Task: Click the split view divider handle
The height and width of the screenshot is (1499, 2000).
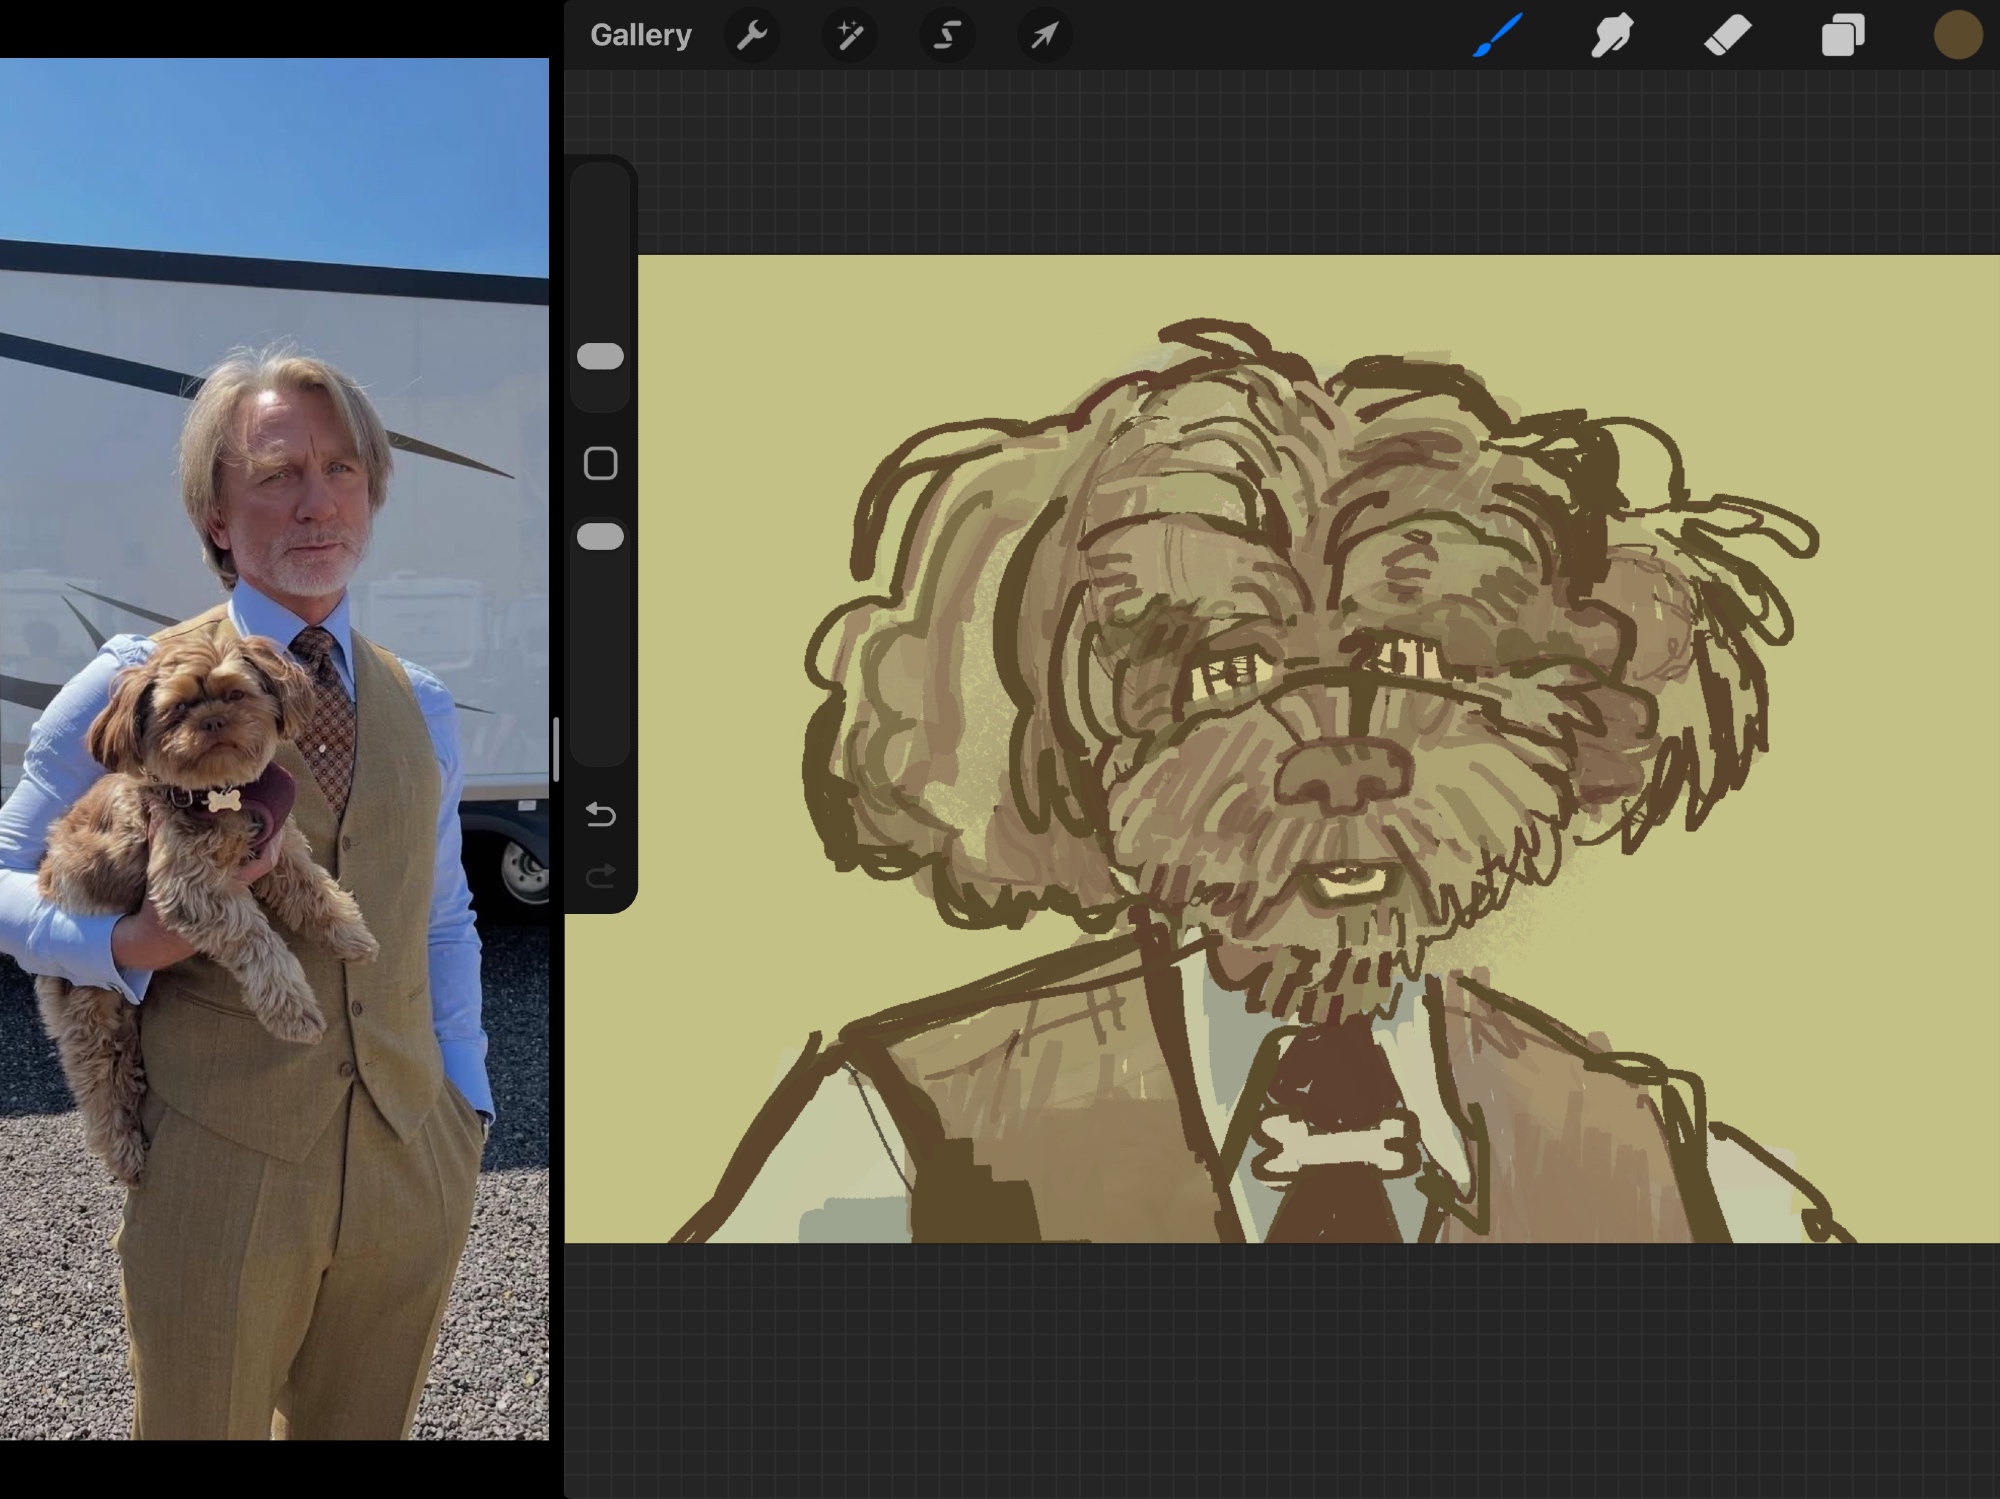Action: point(556,748)
